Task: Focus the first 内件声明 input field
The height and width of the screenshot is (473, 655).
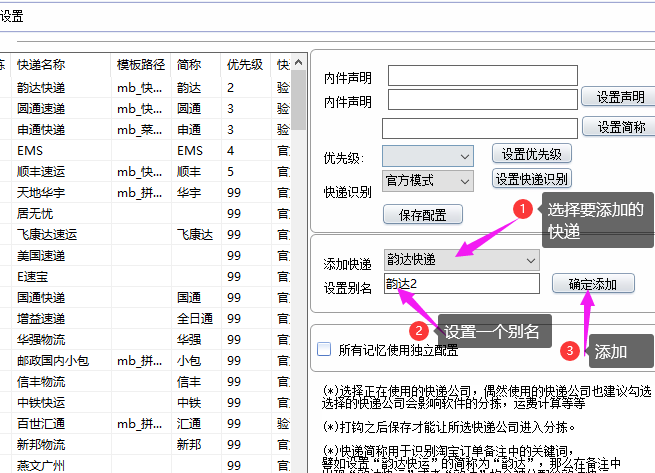Action: (483, 75)
